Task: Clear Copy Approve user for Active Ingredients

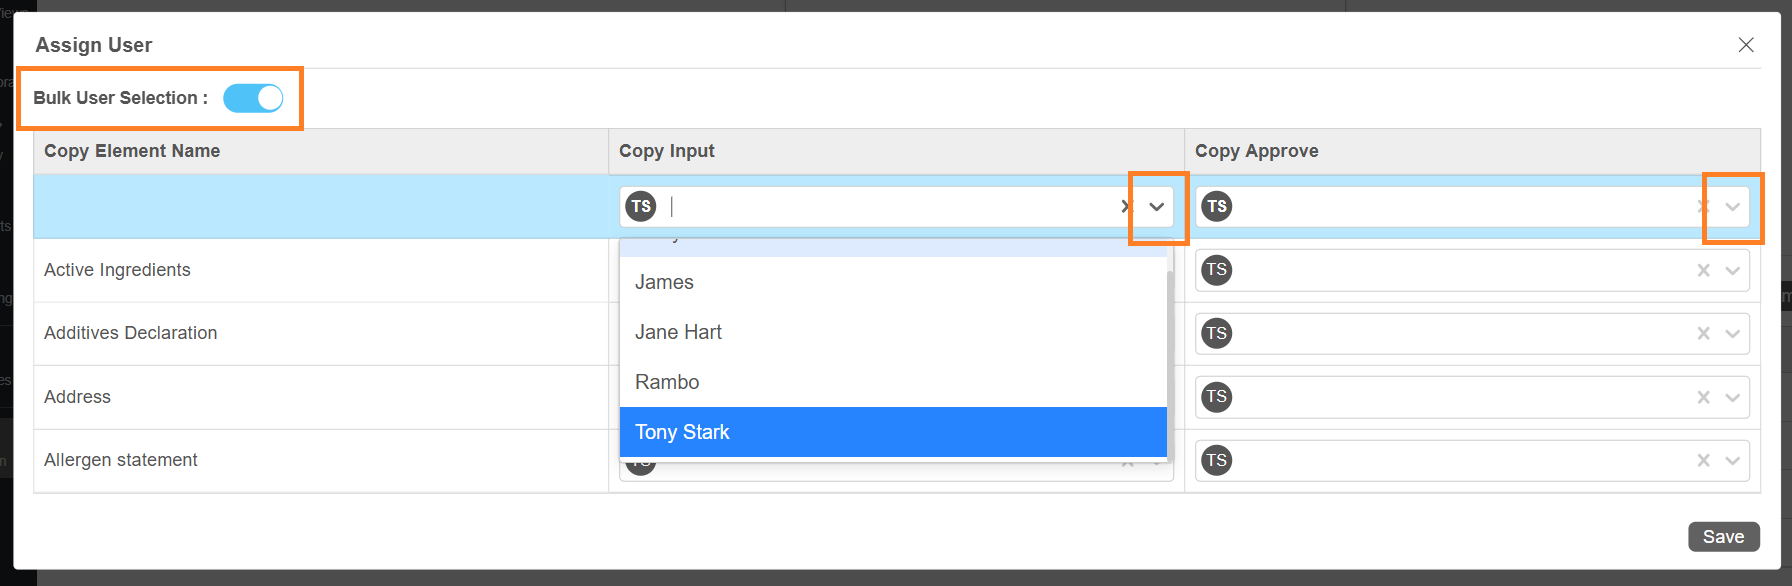Action: pos(1703,270)
